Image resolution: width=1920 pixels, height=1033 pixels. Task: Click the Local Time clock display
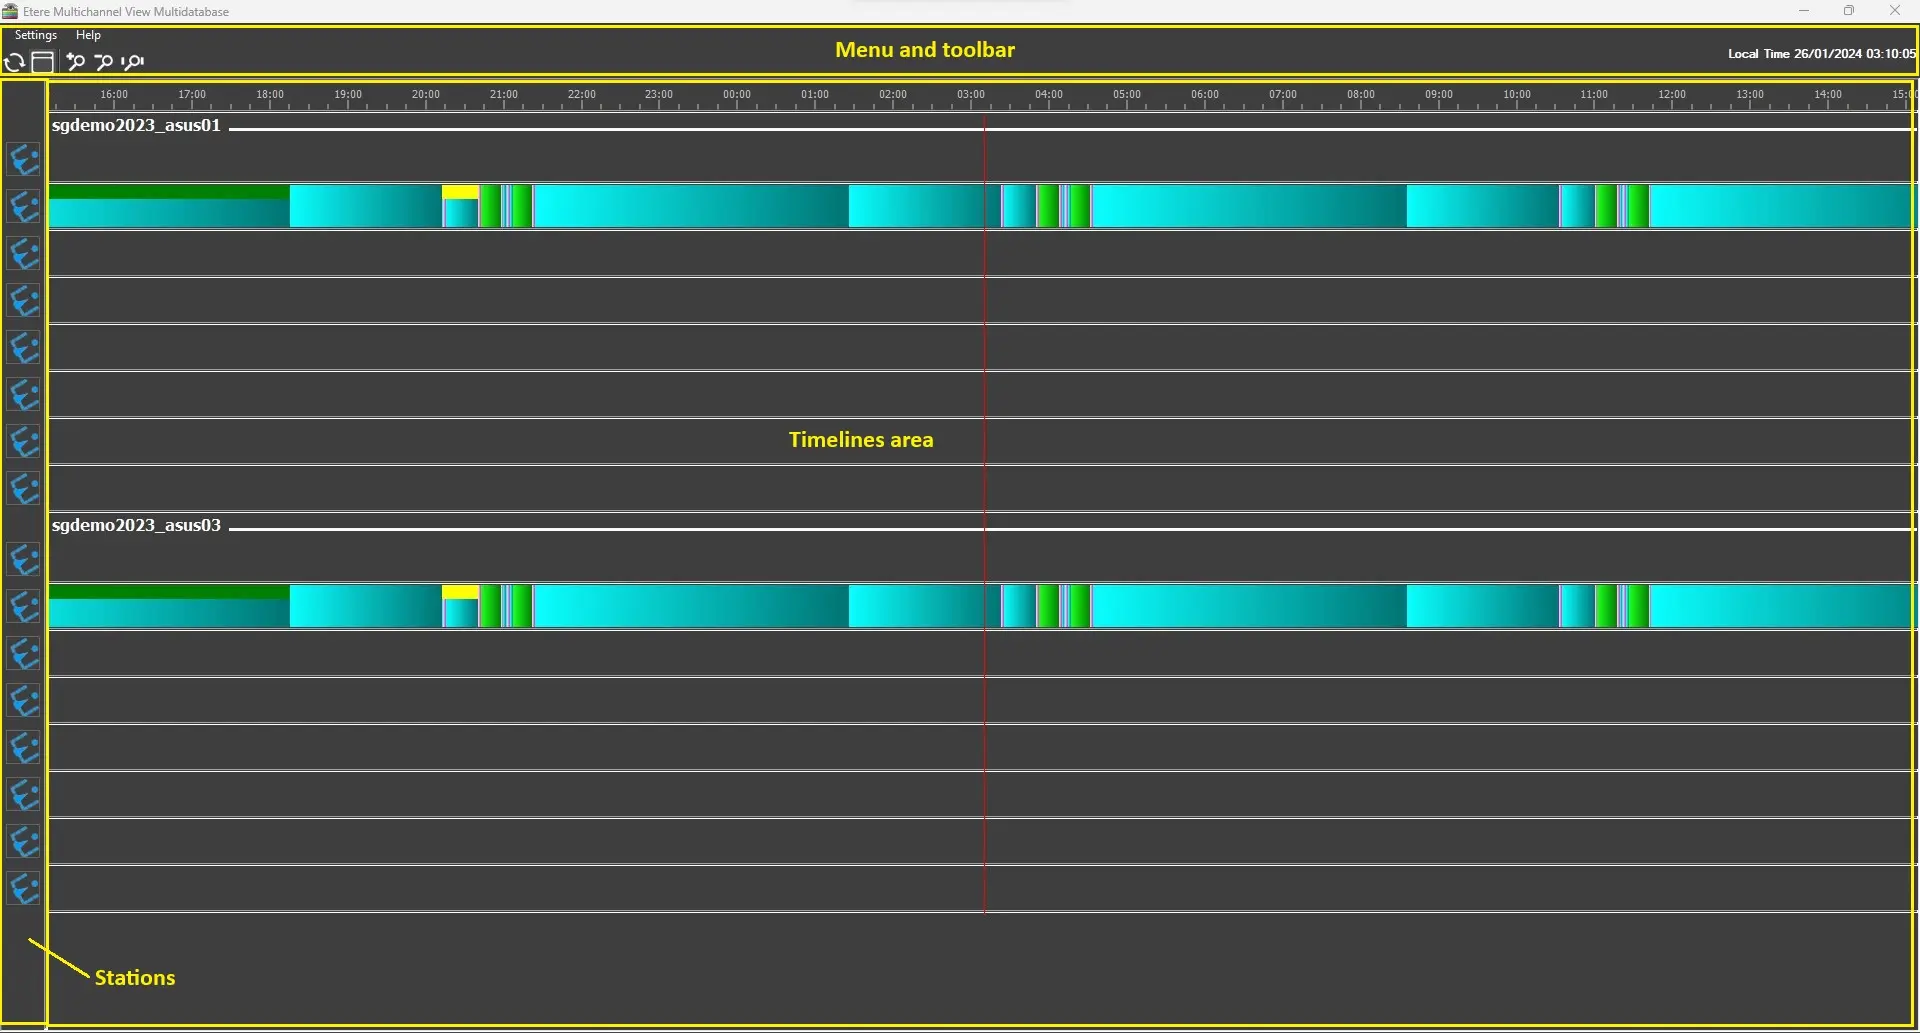click(x=1821, y=54)
